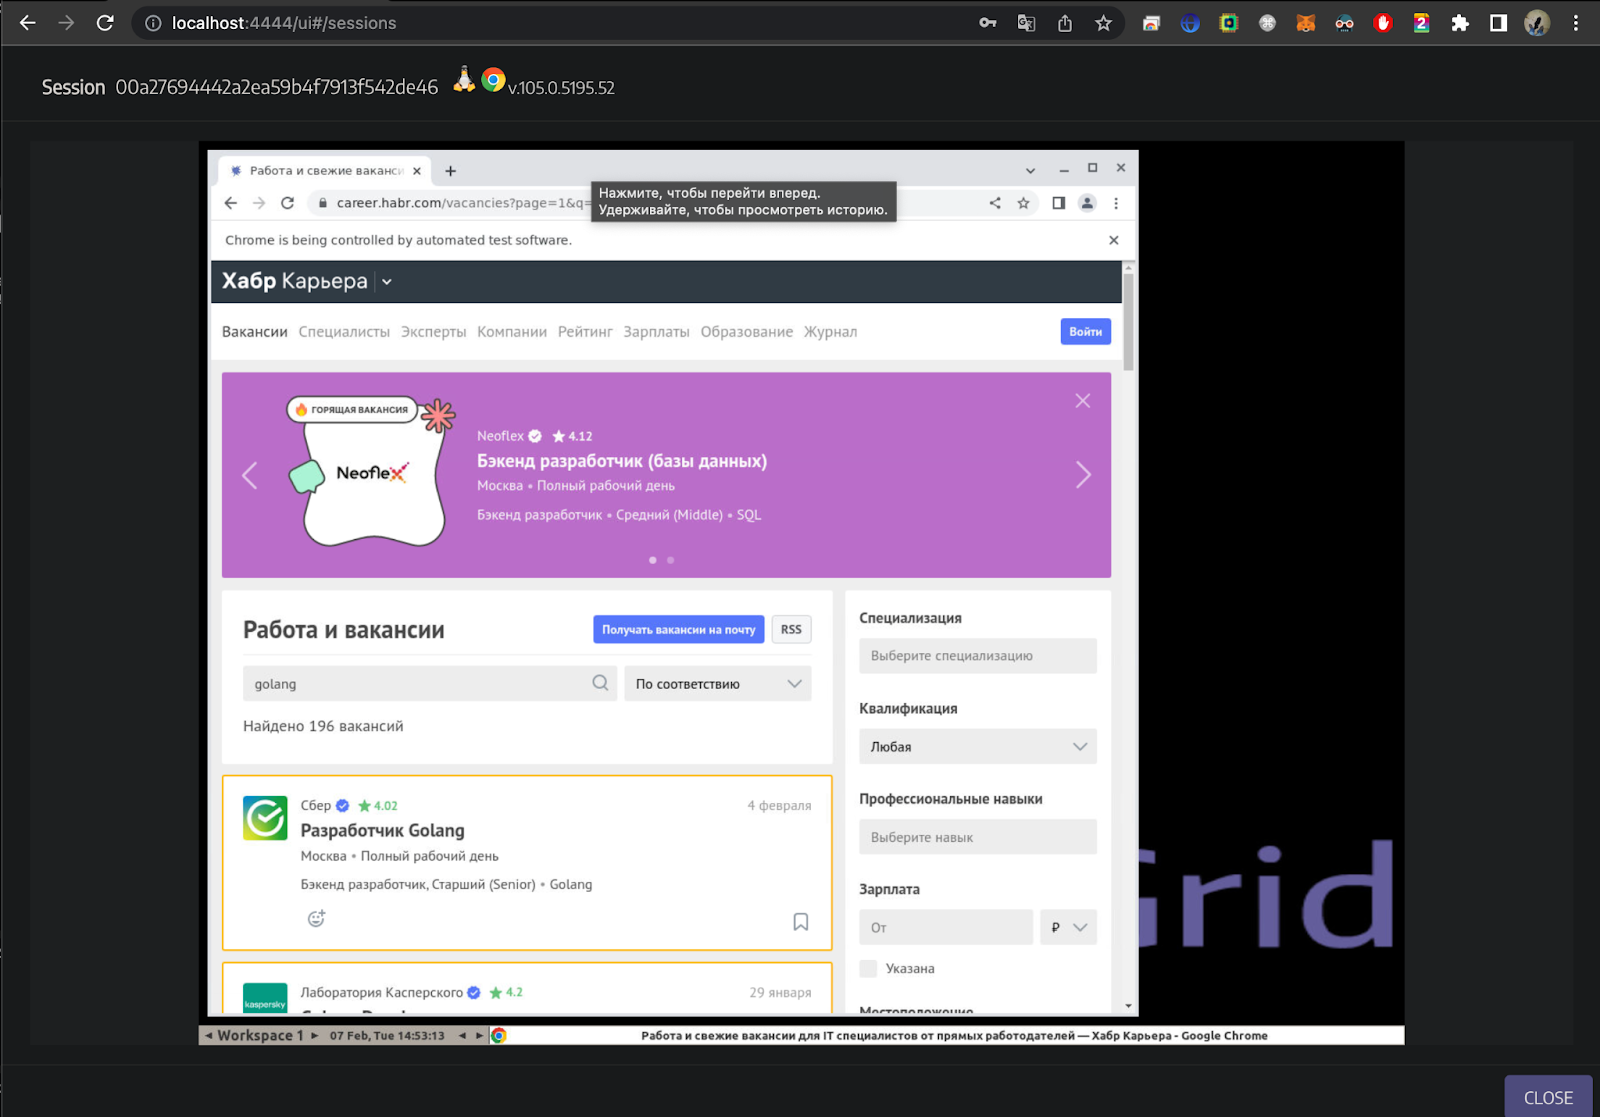This screenshot has width=1600, height=1117.
Task: Expand the Квалификация Любая dropdown
Action: 977,747
